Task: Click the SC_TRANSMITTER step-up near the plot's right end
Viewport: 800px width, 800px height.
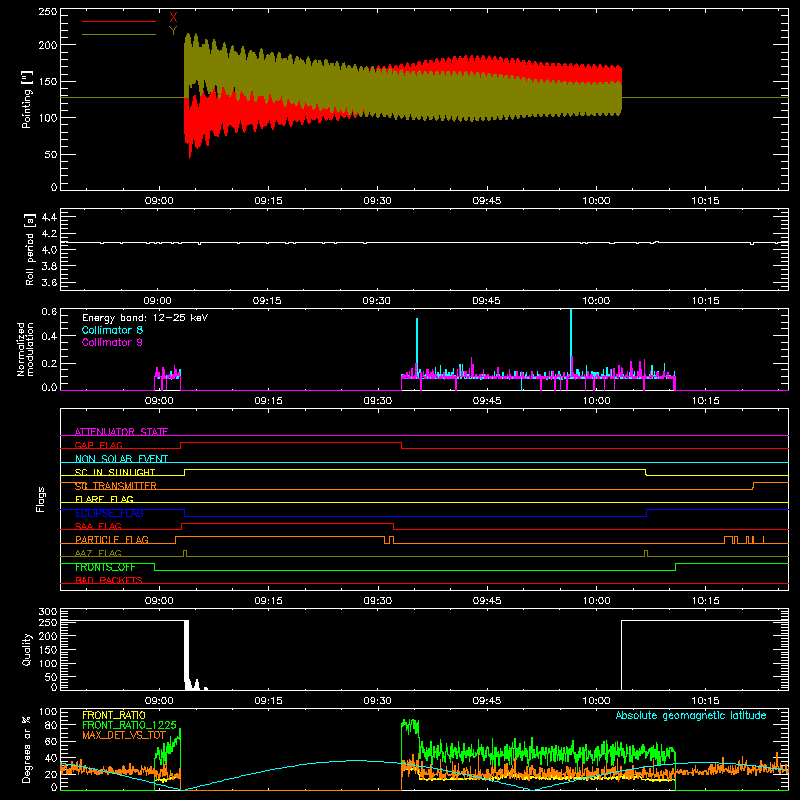Action: (754, 486)
